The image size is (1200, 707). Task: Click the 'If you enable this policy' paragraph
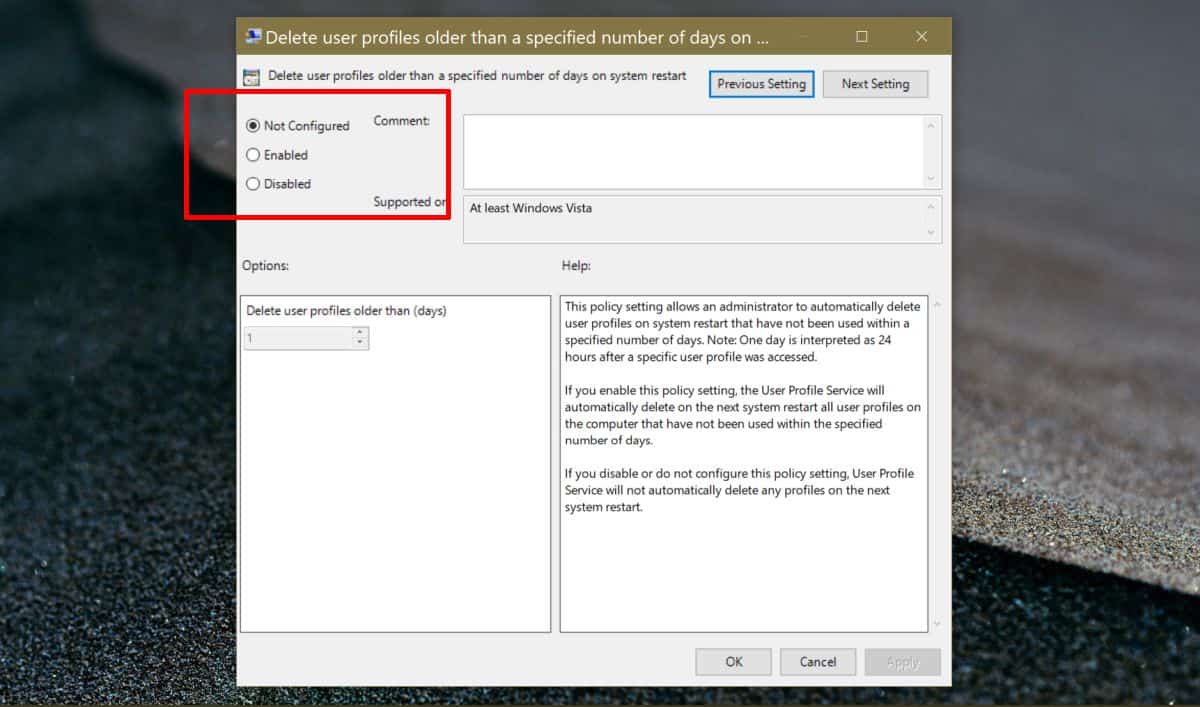pyautogui.click(x=742, y=415)
